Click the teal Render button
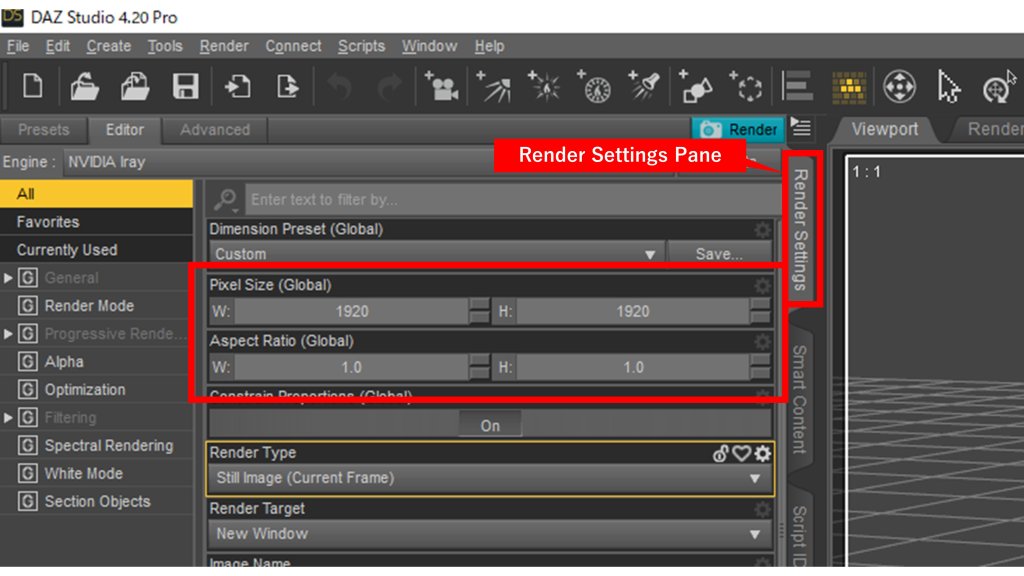 738,129
